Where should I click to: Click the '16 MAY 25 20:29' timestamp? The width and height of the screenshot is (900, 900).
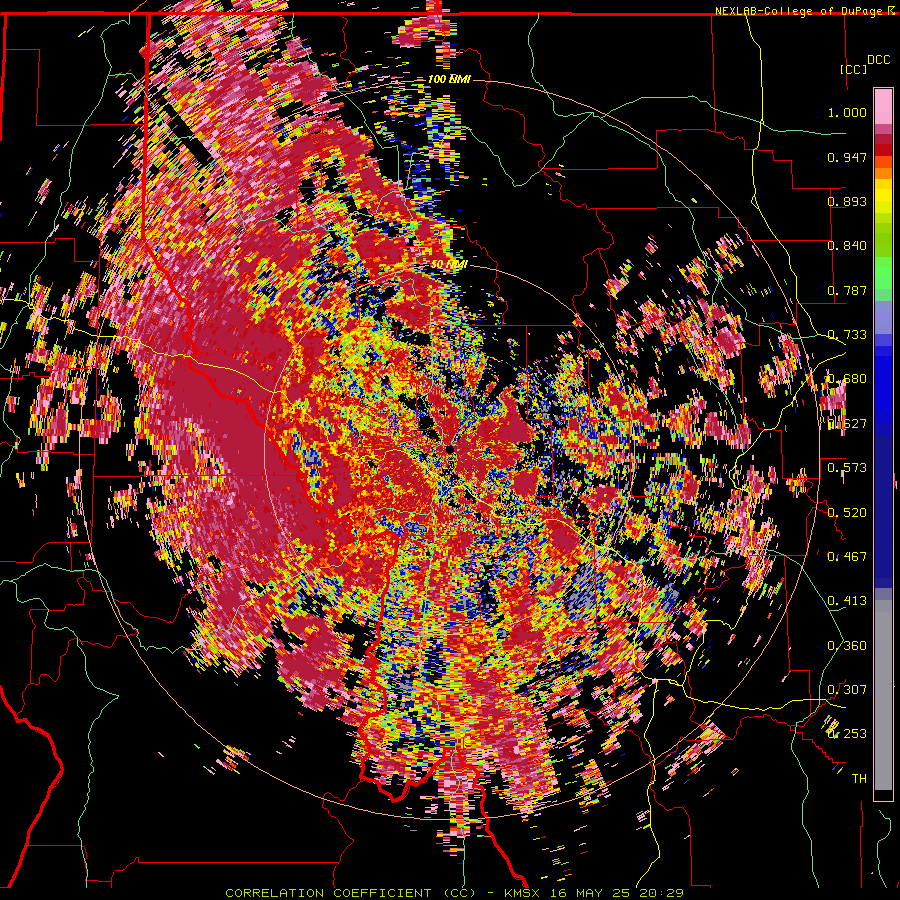pyautogui.click(x=616, y=893)
